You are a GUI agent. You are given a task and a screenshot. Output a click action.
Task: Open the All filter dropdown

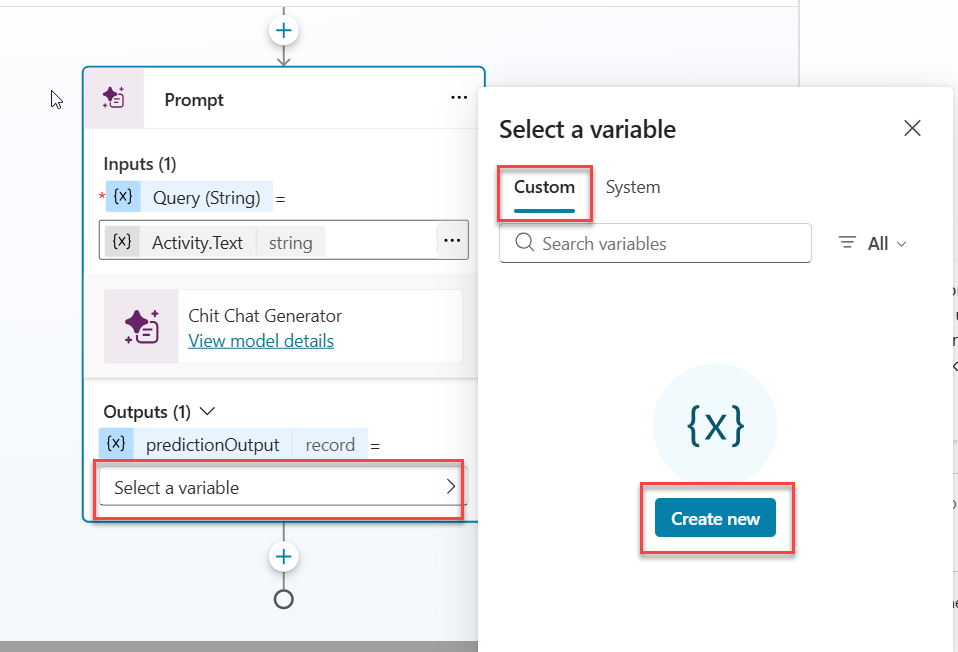click(884, 243)
